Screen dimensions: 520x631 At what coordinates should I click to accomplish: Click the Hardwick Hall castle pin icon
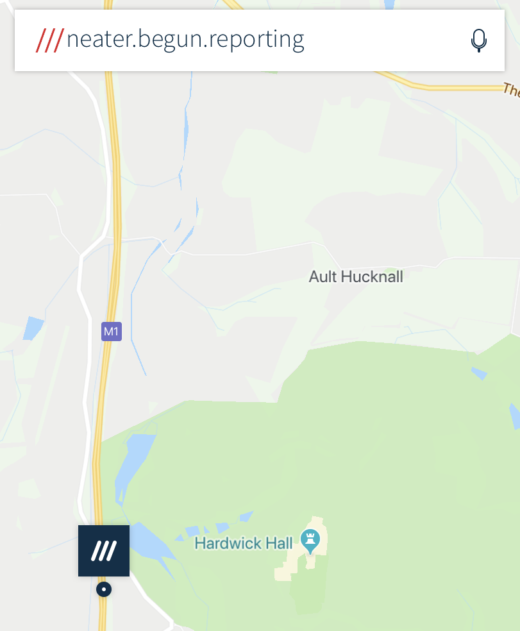[310, 541]
